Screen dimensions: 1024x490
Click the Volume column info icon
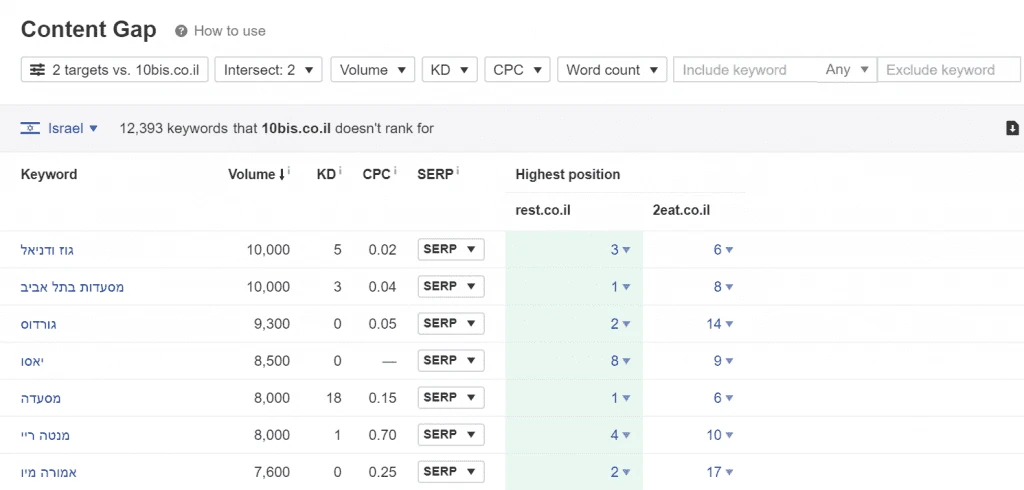pyautogui.click(x=289, y=171)
